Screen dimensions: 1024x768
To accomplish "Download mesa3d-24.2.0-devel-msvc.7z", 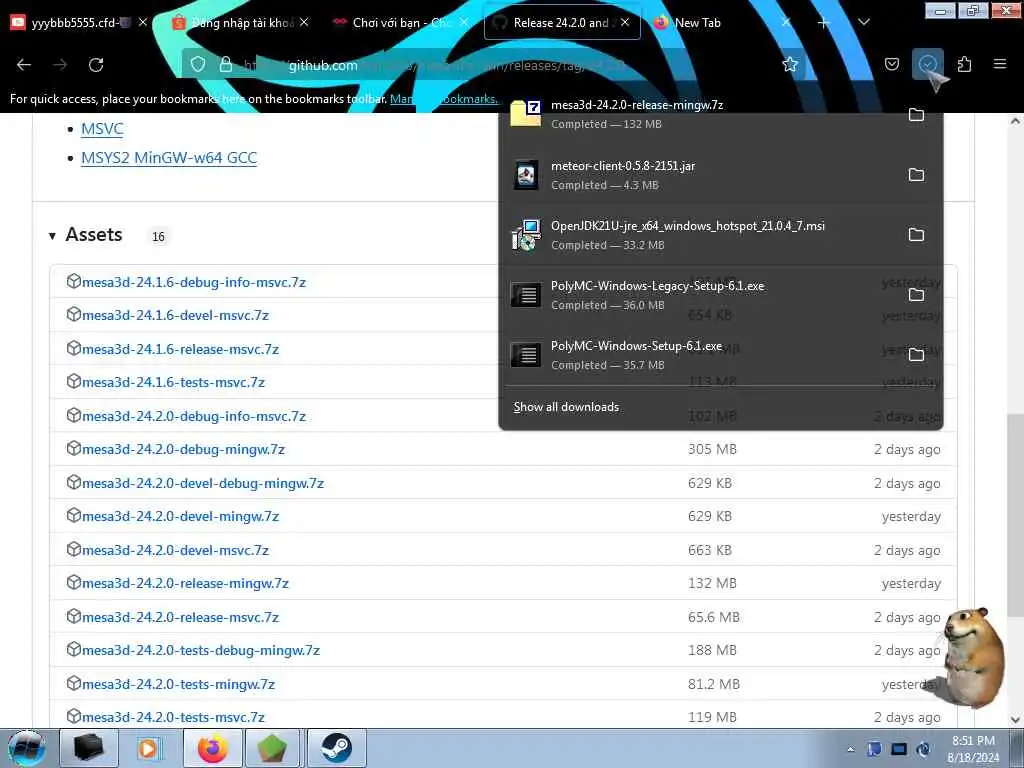I will coord(175,550).
